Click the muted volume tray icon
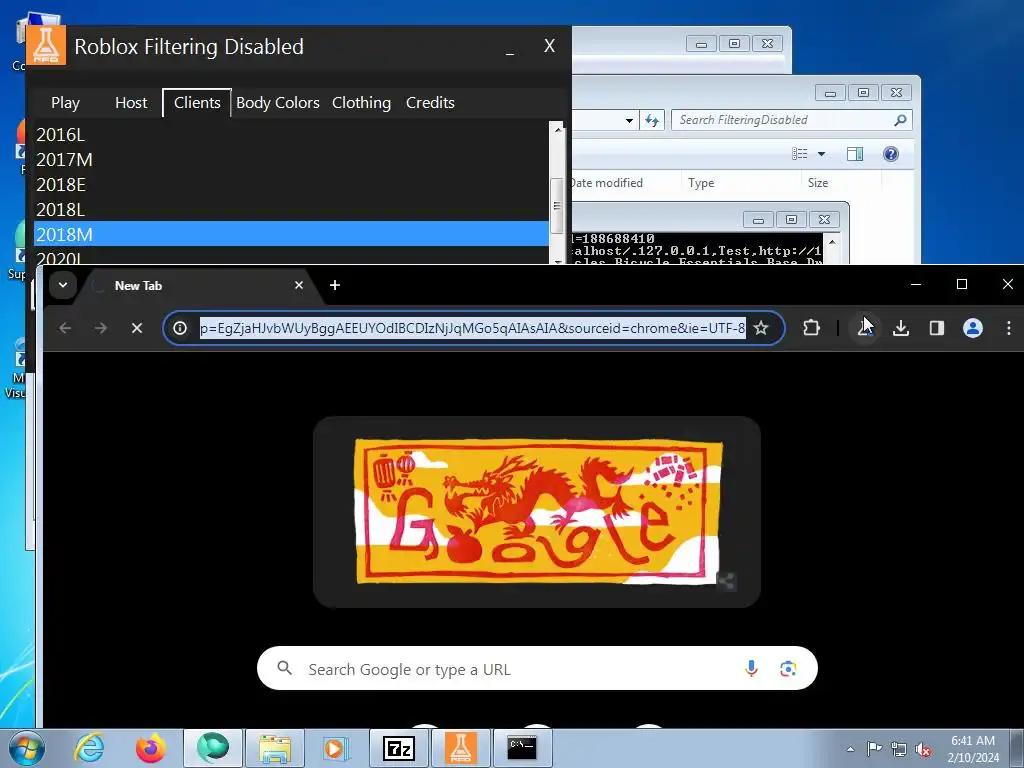This screenshot has width=1024, height=768. [923, 749]
